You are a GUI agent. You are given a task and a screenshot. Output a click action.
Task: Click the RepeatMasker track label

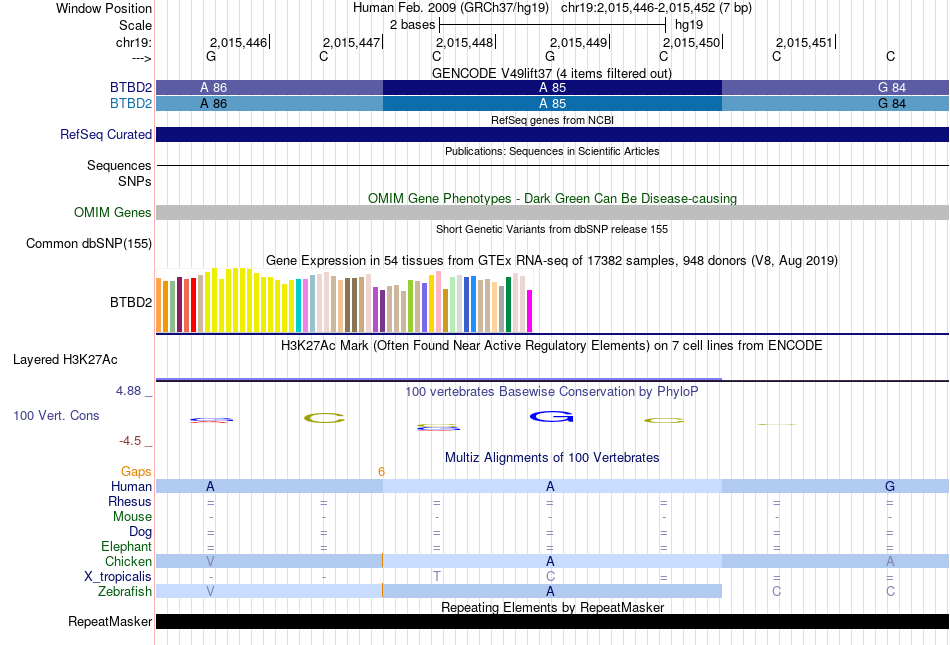point(110,621)
